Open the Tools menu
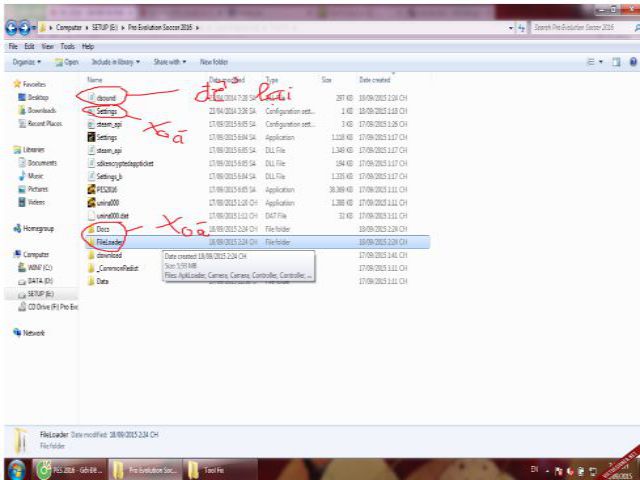Image resolution: width=640 pixels, height=480 pixels. [68, 47]
